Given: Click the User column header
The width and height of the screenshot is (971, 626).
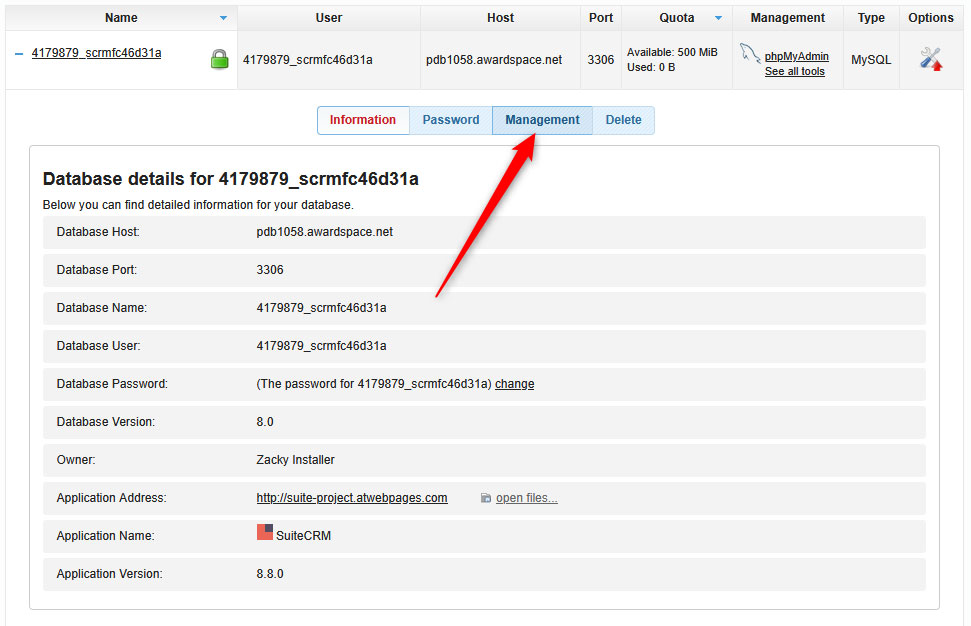Looking at the screenshot, I should (329, 18).
